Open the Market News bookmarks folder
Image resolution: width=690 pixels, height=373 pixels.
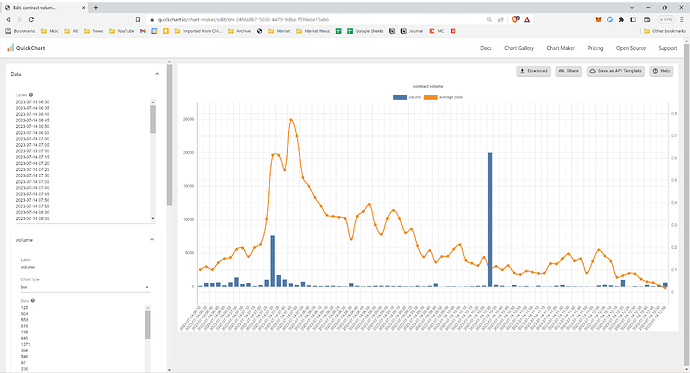point(313,31)
